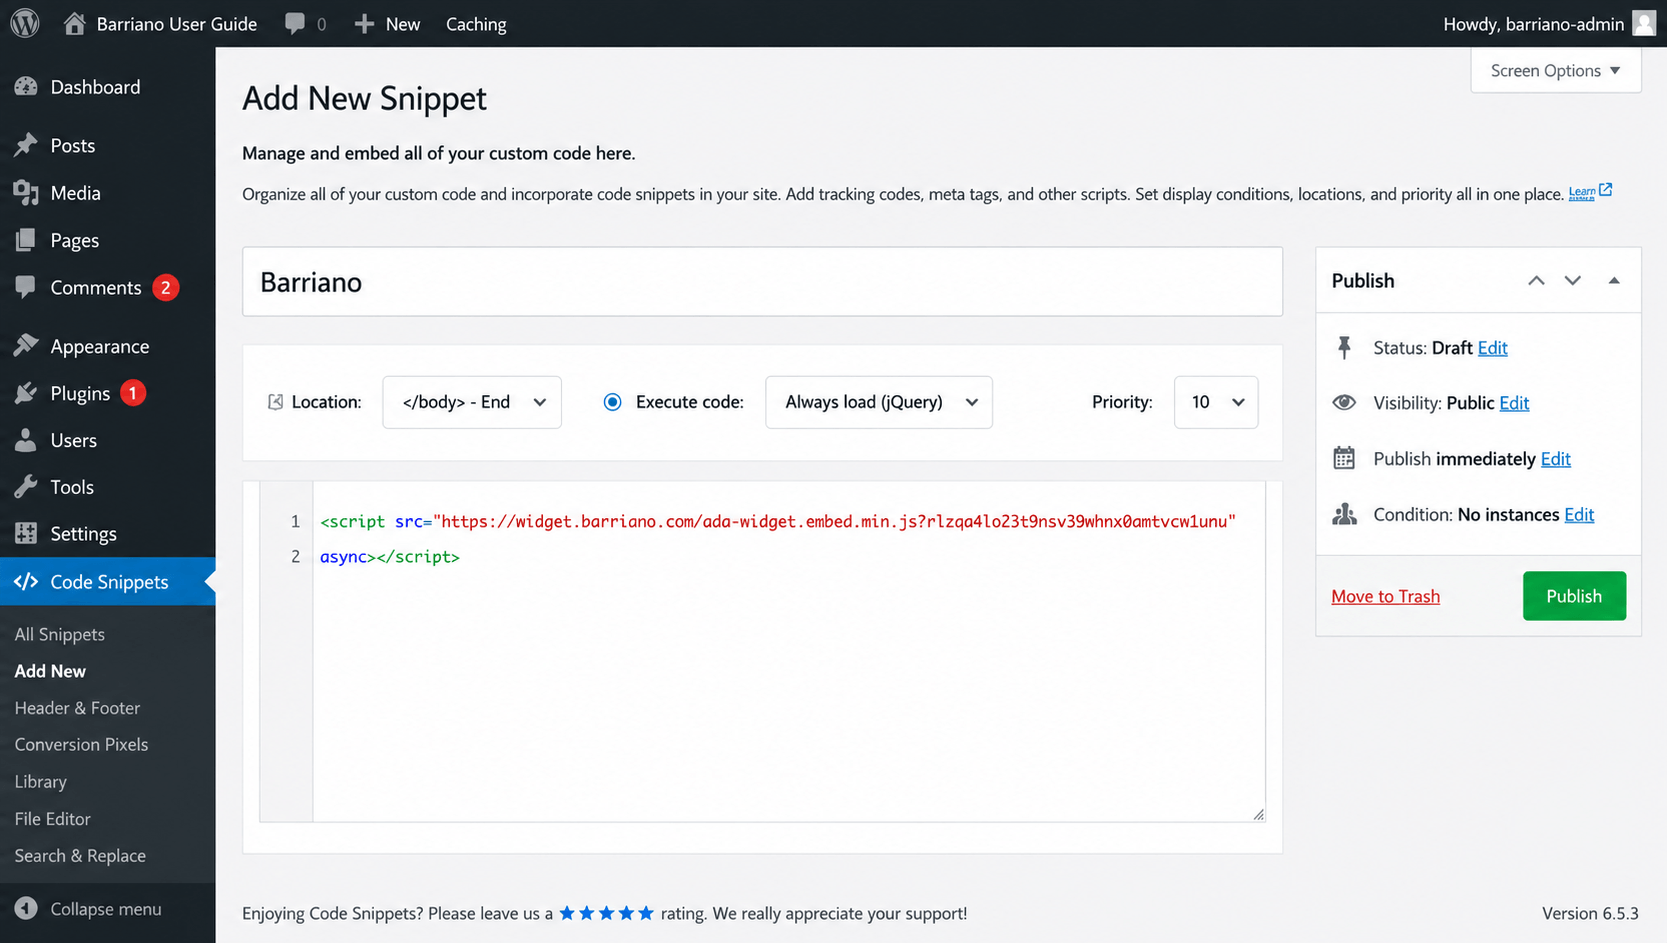Image resolution: width=1667 pixels, height=943 pixels.
Task: Click the external link icon beside Learn
Action: pyautogui.click(x=1605, y=189)
